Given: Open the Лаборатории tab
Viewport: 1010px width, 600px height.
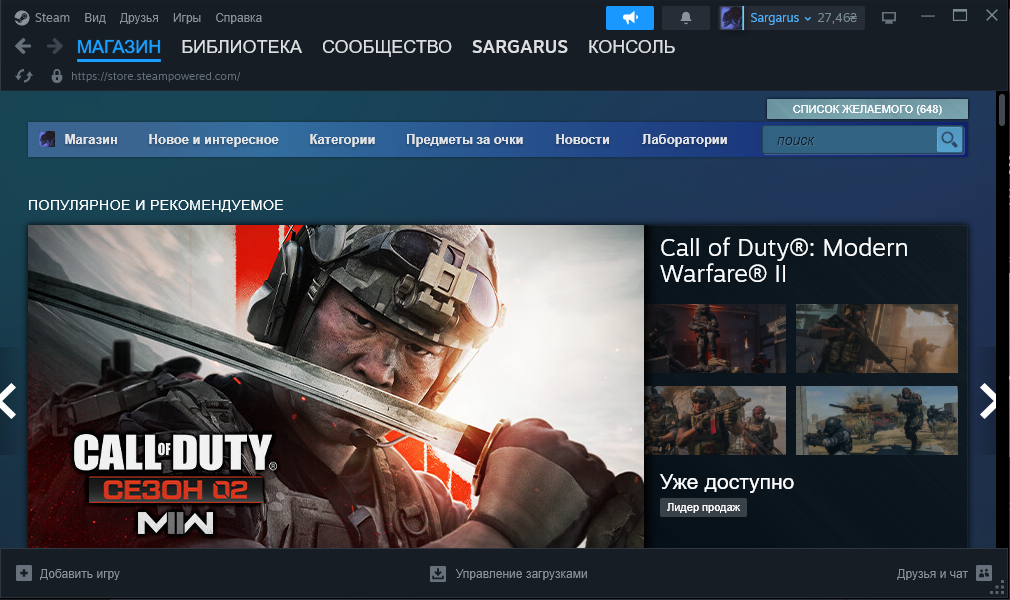Looking at the screenshot, I should pos(685,139).
